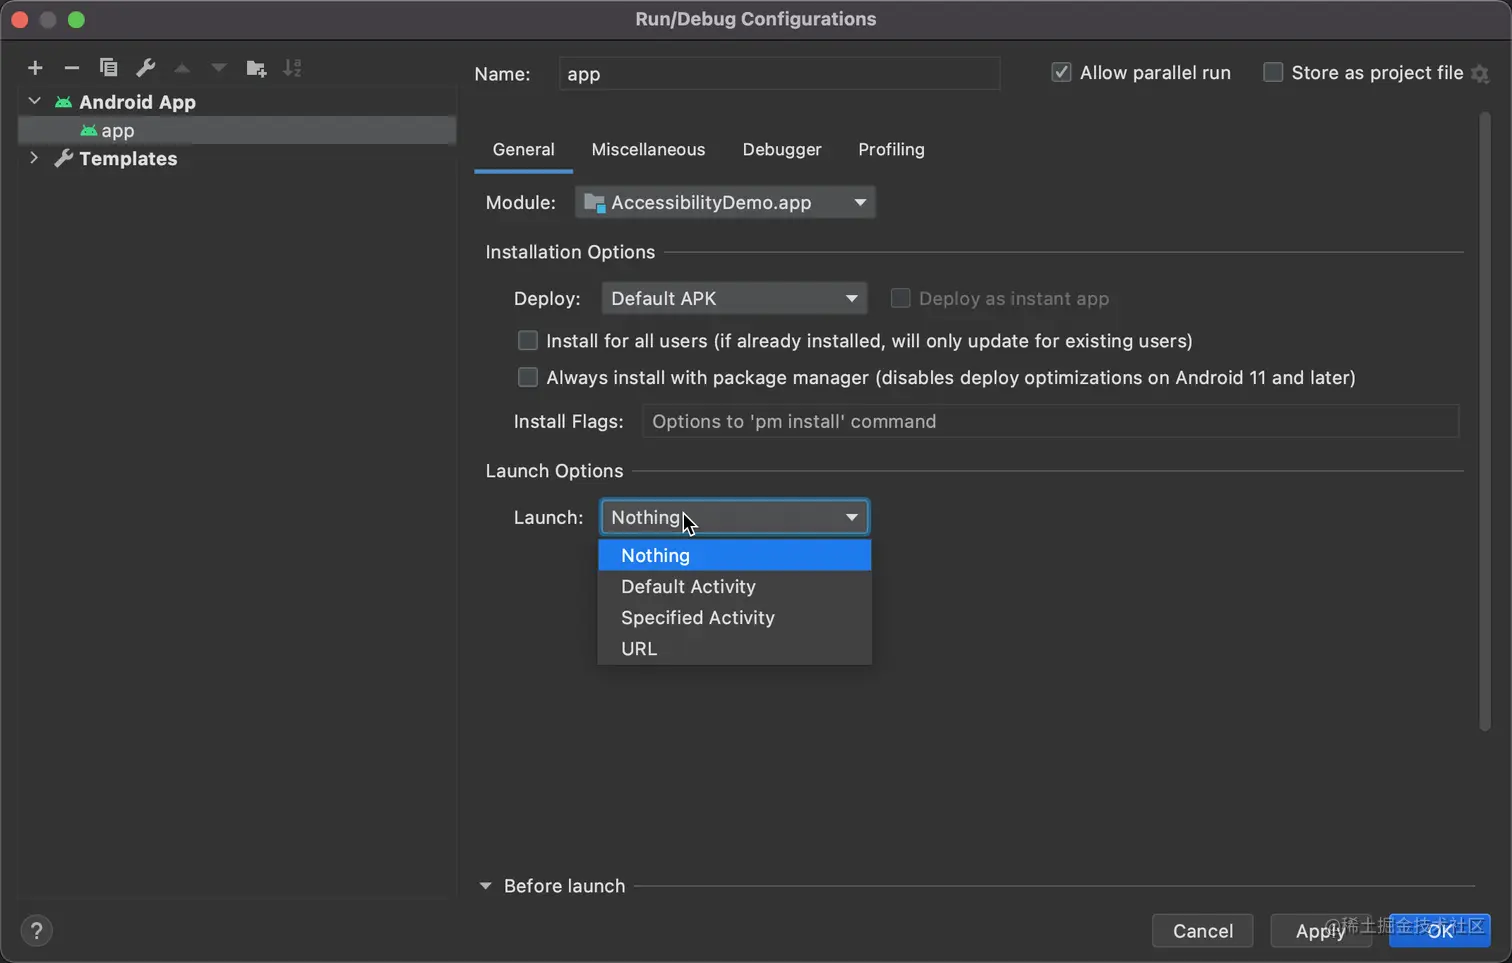Image resolution: width=1512 pixels, height=963 pixels.
Task: Open the Module dropdown AccessibilityDemo.app
Action: coord(725,202)
